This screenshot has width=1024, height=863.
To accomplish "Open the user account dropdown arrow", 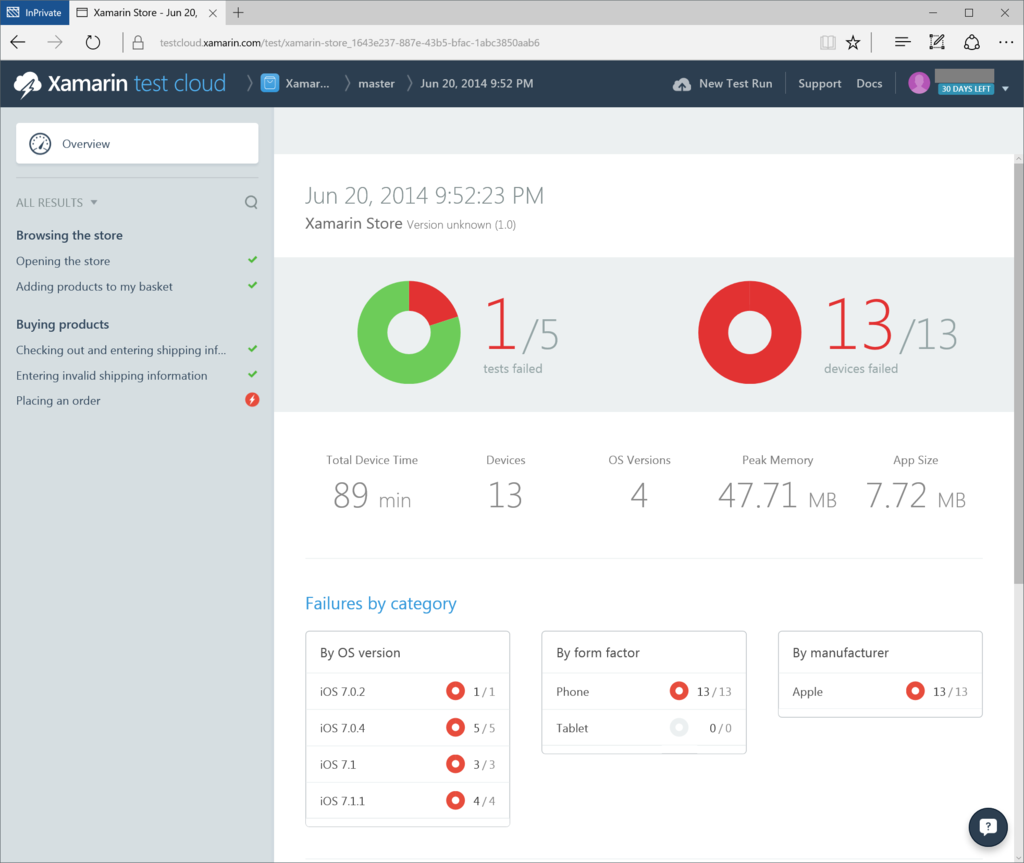I will (x=1005, y=89).
